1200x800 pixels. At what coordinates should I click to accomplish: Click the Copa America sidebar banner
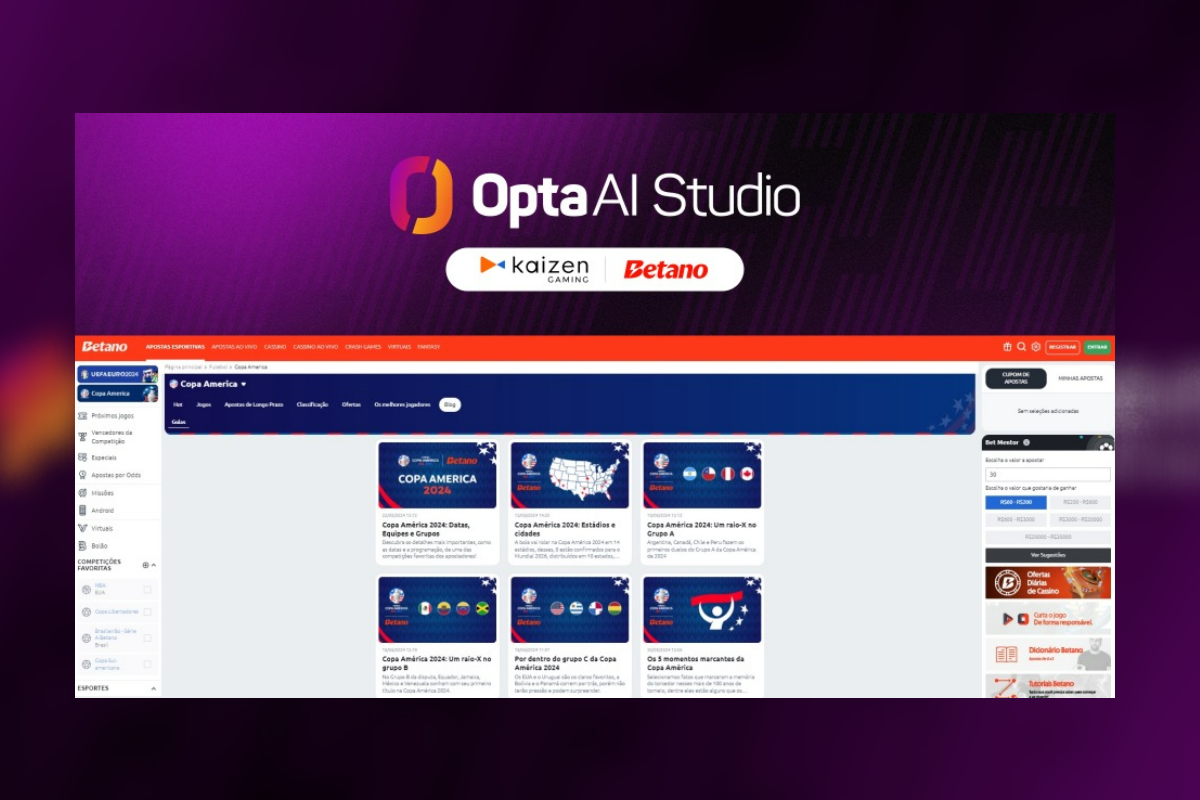pos(118,394)
